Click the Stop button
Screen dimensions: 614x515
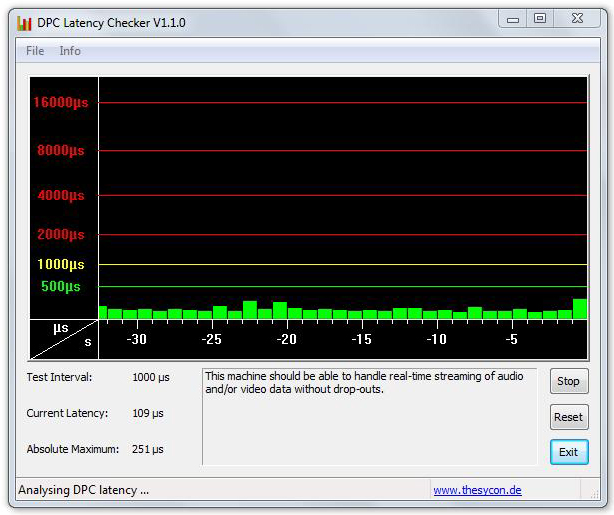[x=569, y=381]
